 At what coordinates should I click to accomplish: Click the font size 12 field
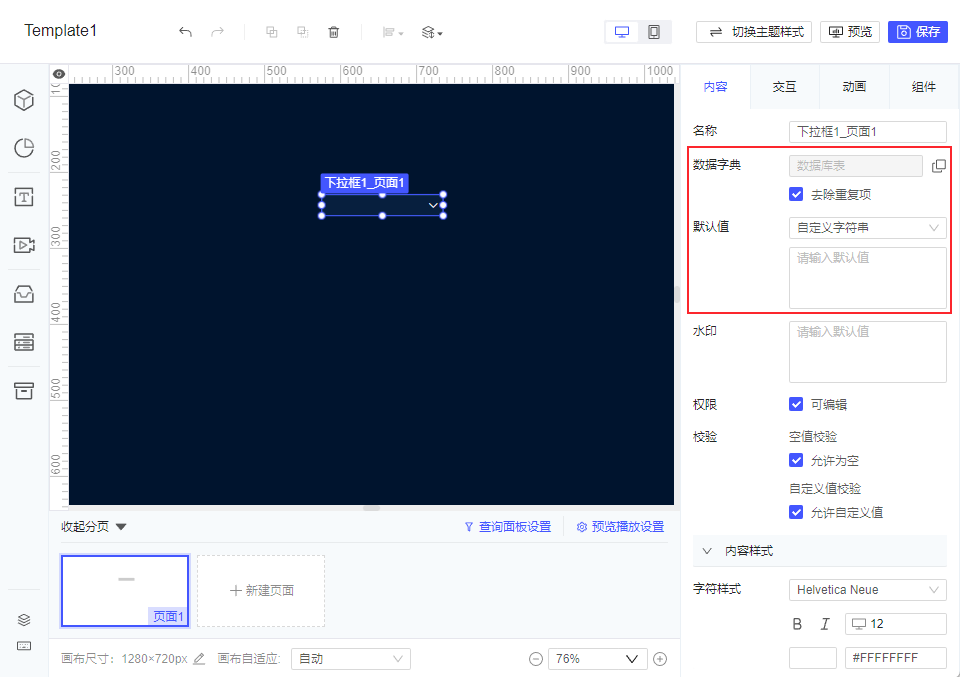[x=896, y=624]
